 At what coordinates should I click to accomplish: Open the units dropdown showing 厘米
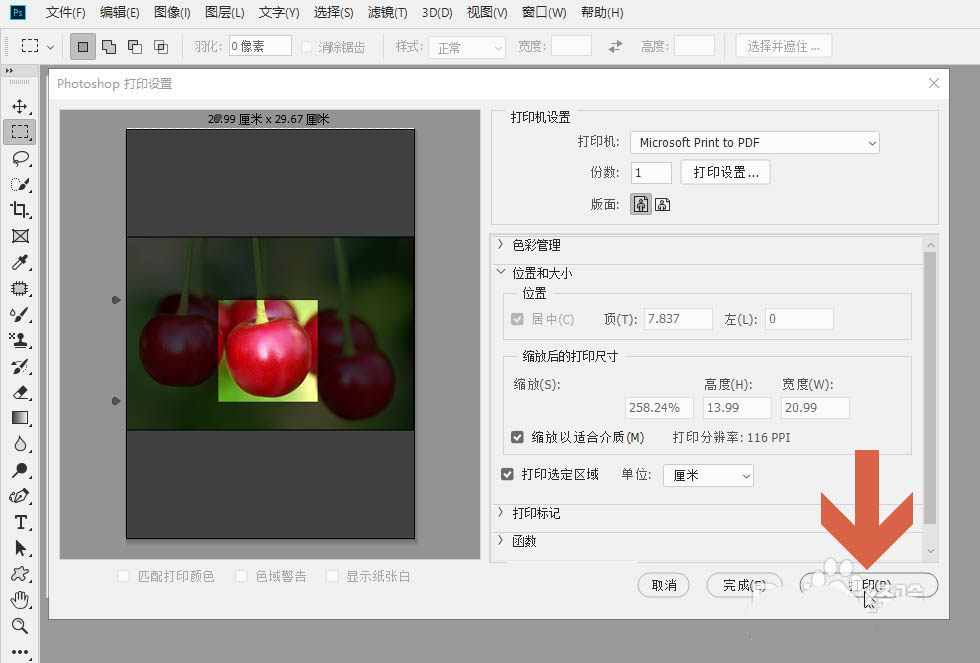click(x=708, y=476)
